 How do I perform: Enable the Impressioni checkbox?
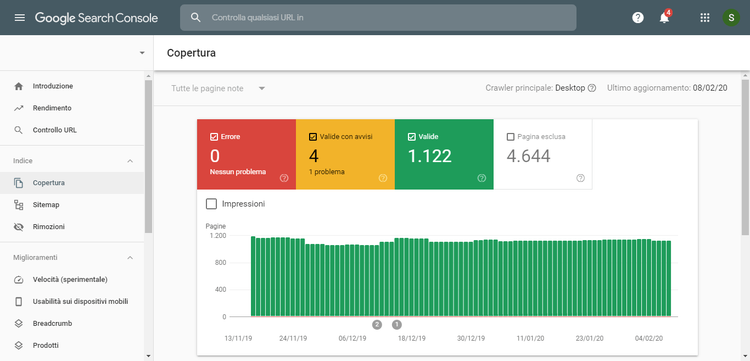click(211, 204)
